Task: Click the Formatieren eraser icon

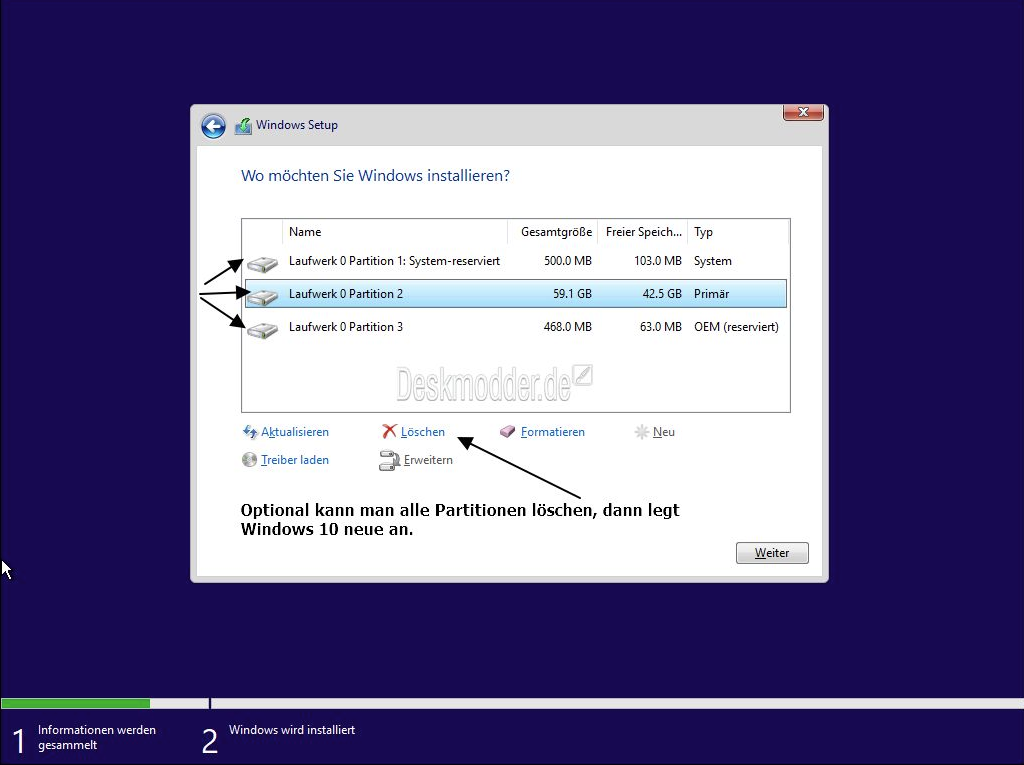Action: (507, 432)
